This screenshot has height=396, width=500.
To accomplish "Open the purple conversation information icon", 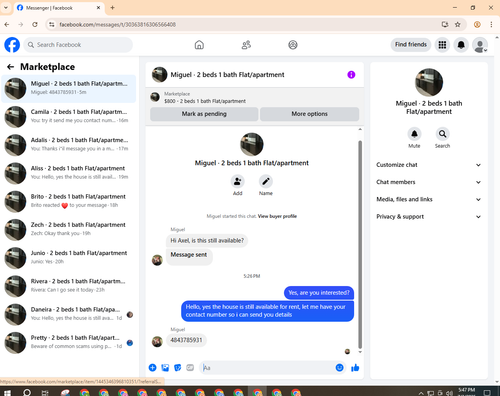I will (x=351, y=75).
